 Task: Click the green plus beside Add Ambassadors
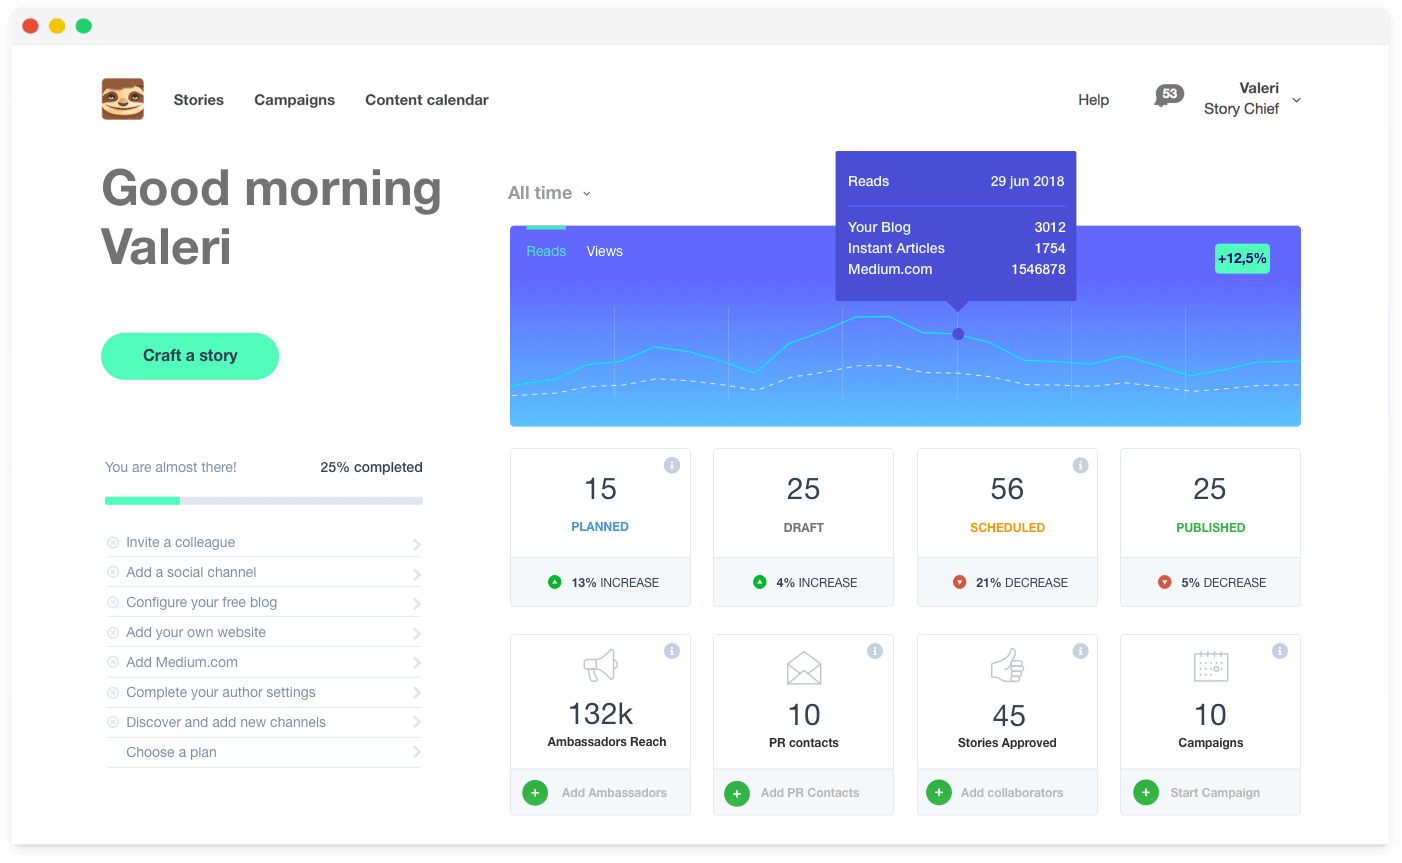pos(535,793)
